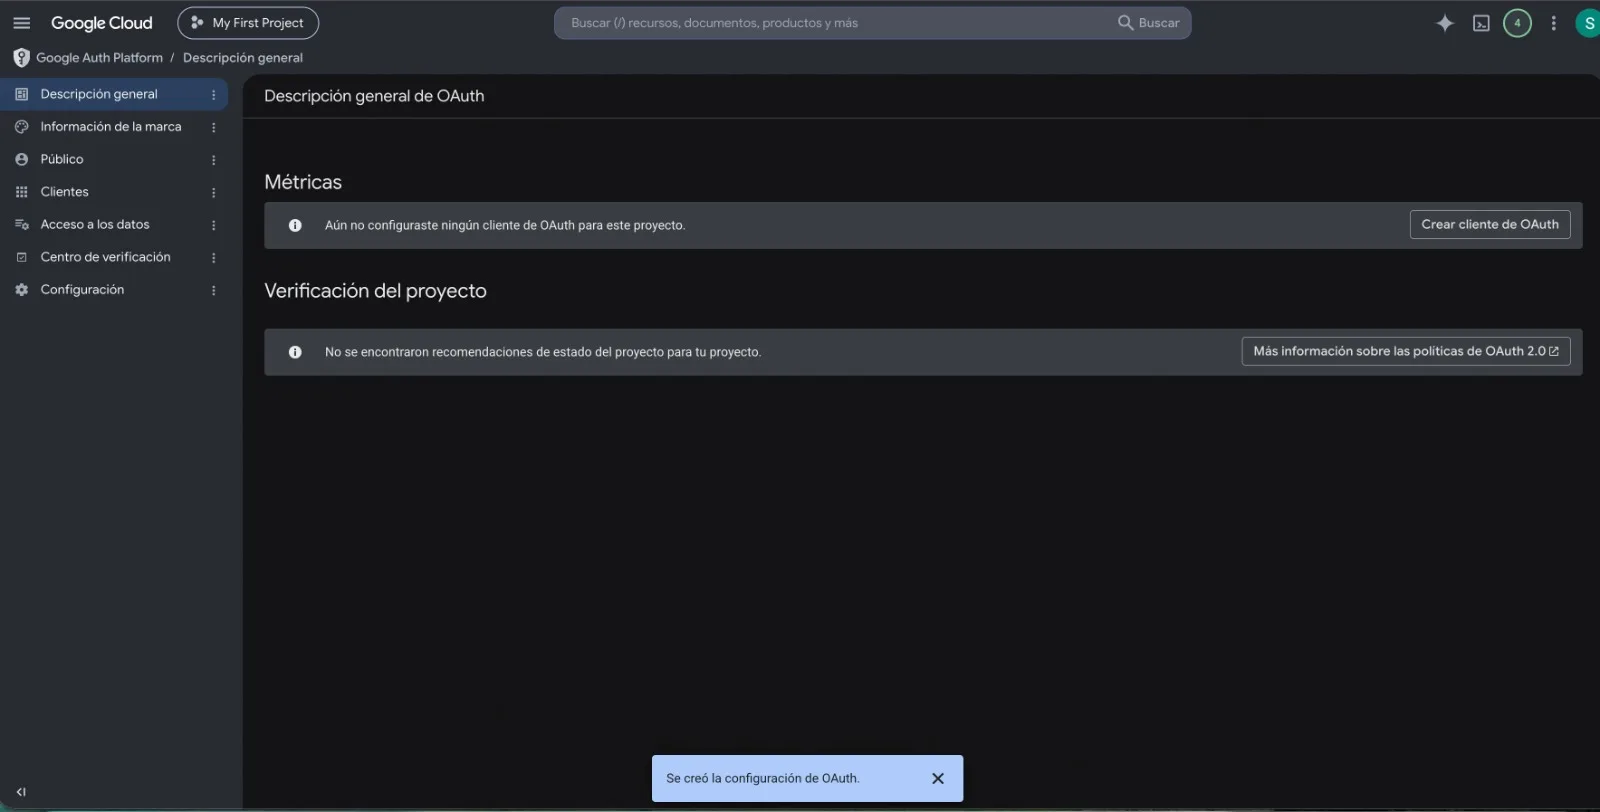The height and width of the screenshot is (812, 1600).
Task: Collapse the sidebar with bottom arrow
Action: click(x=21, y=792)
